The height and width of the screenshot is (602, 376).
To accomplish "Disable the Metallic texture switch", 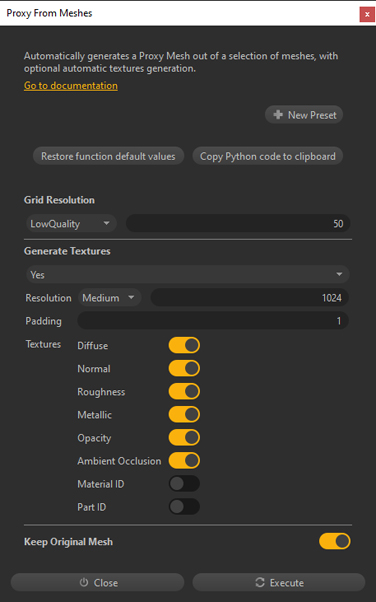I will (184, 414).
